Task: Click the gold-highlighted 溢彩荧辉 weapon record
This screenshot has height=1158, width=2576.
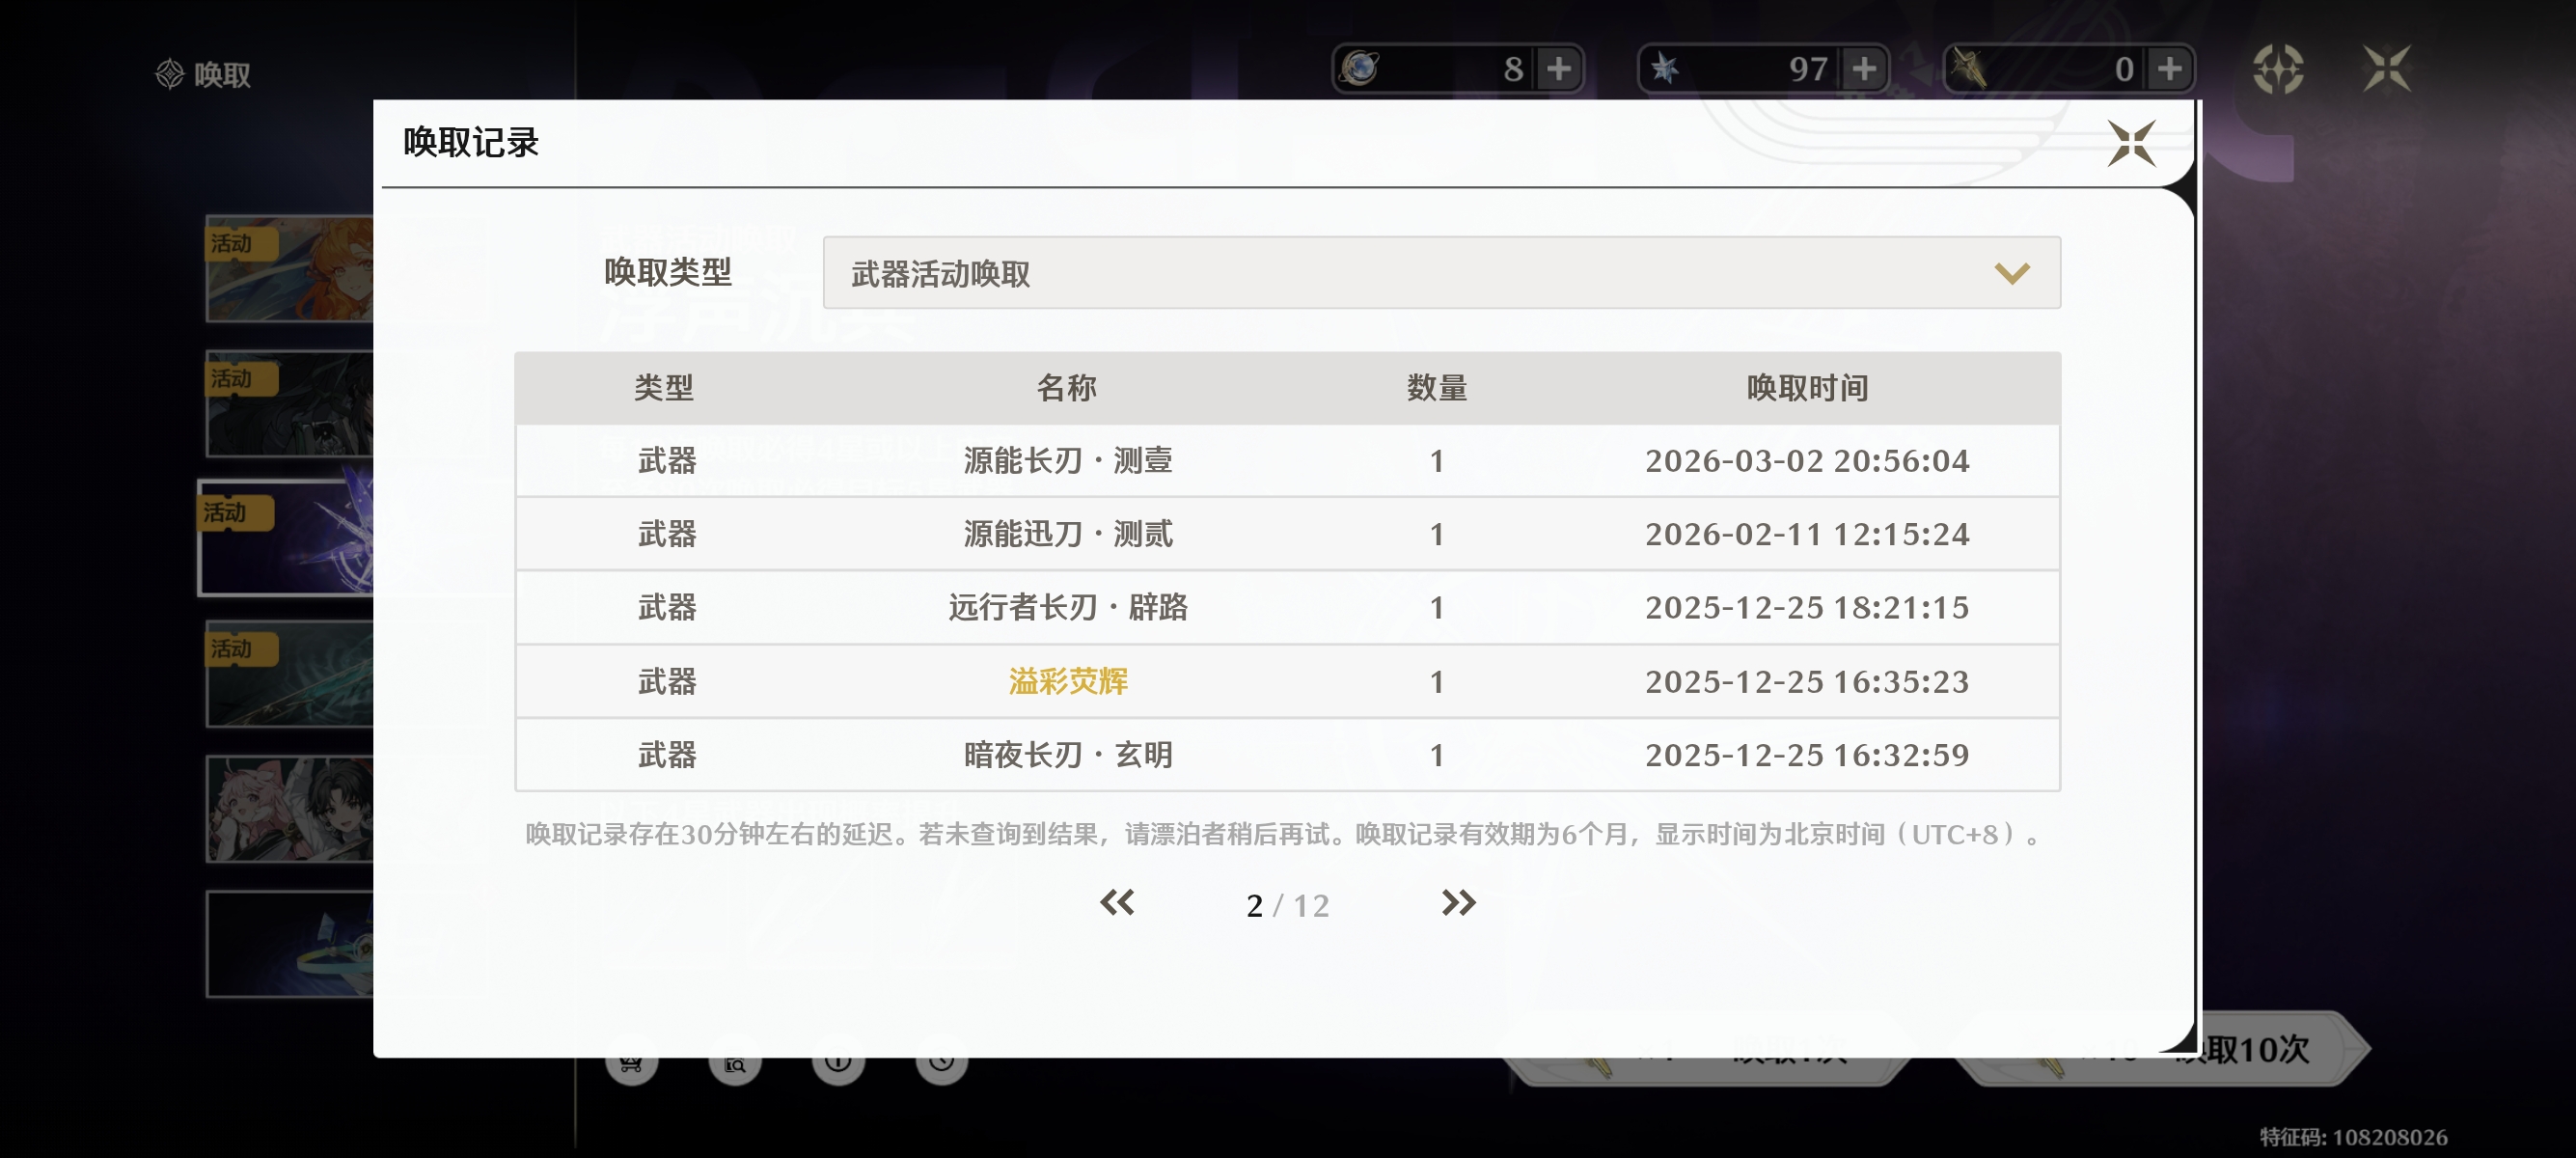Action: (x=1067, y=682)
